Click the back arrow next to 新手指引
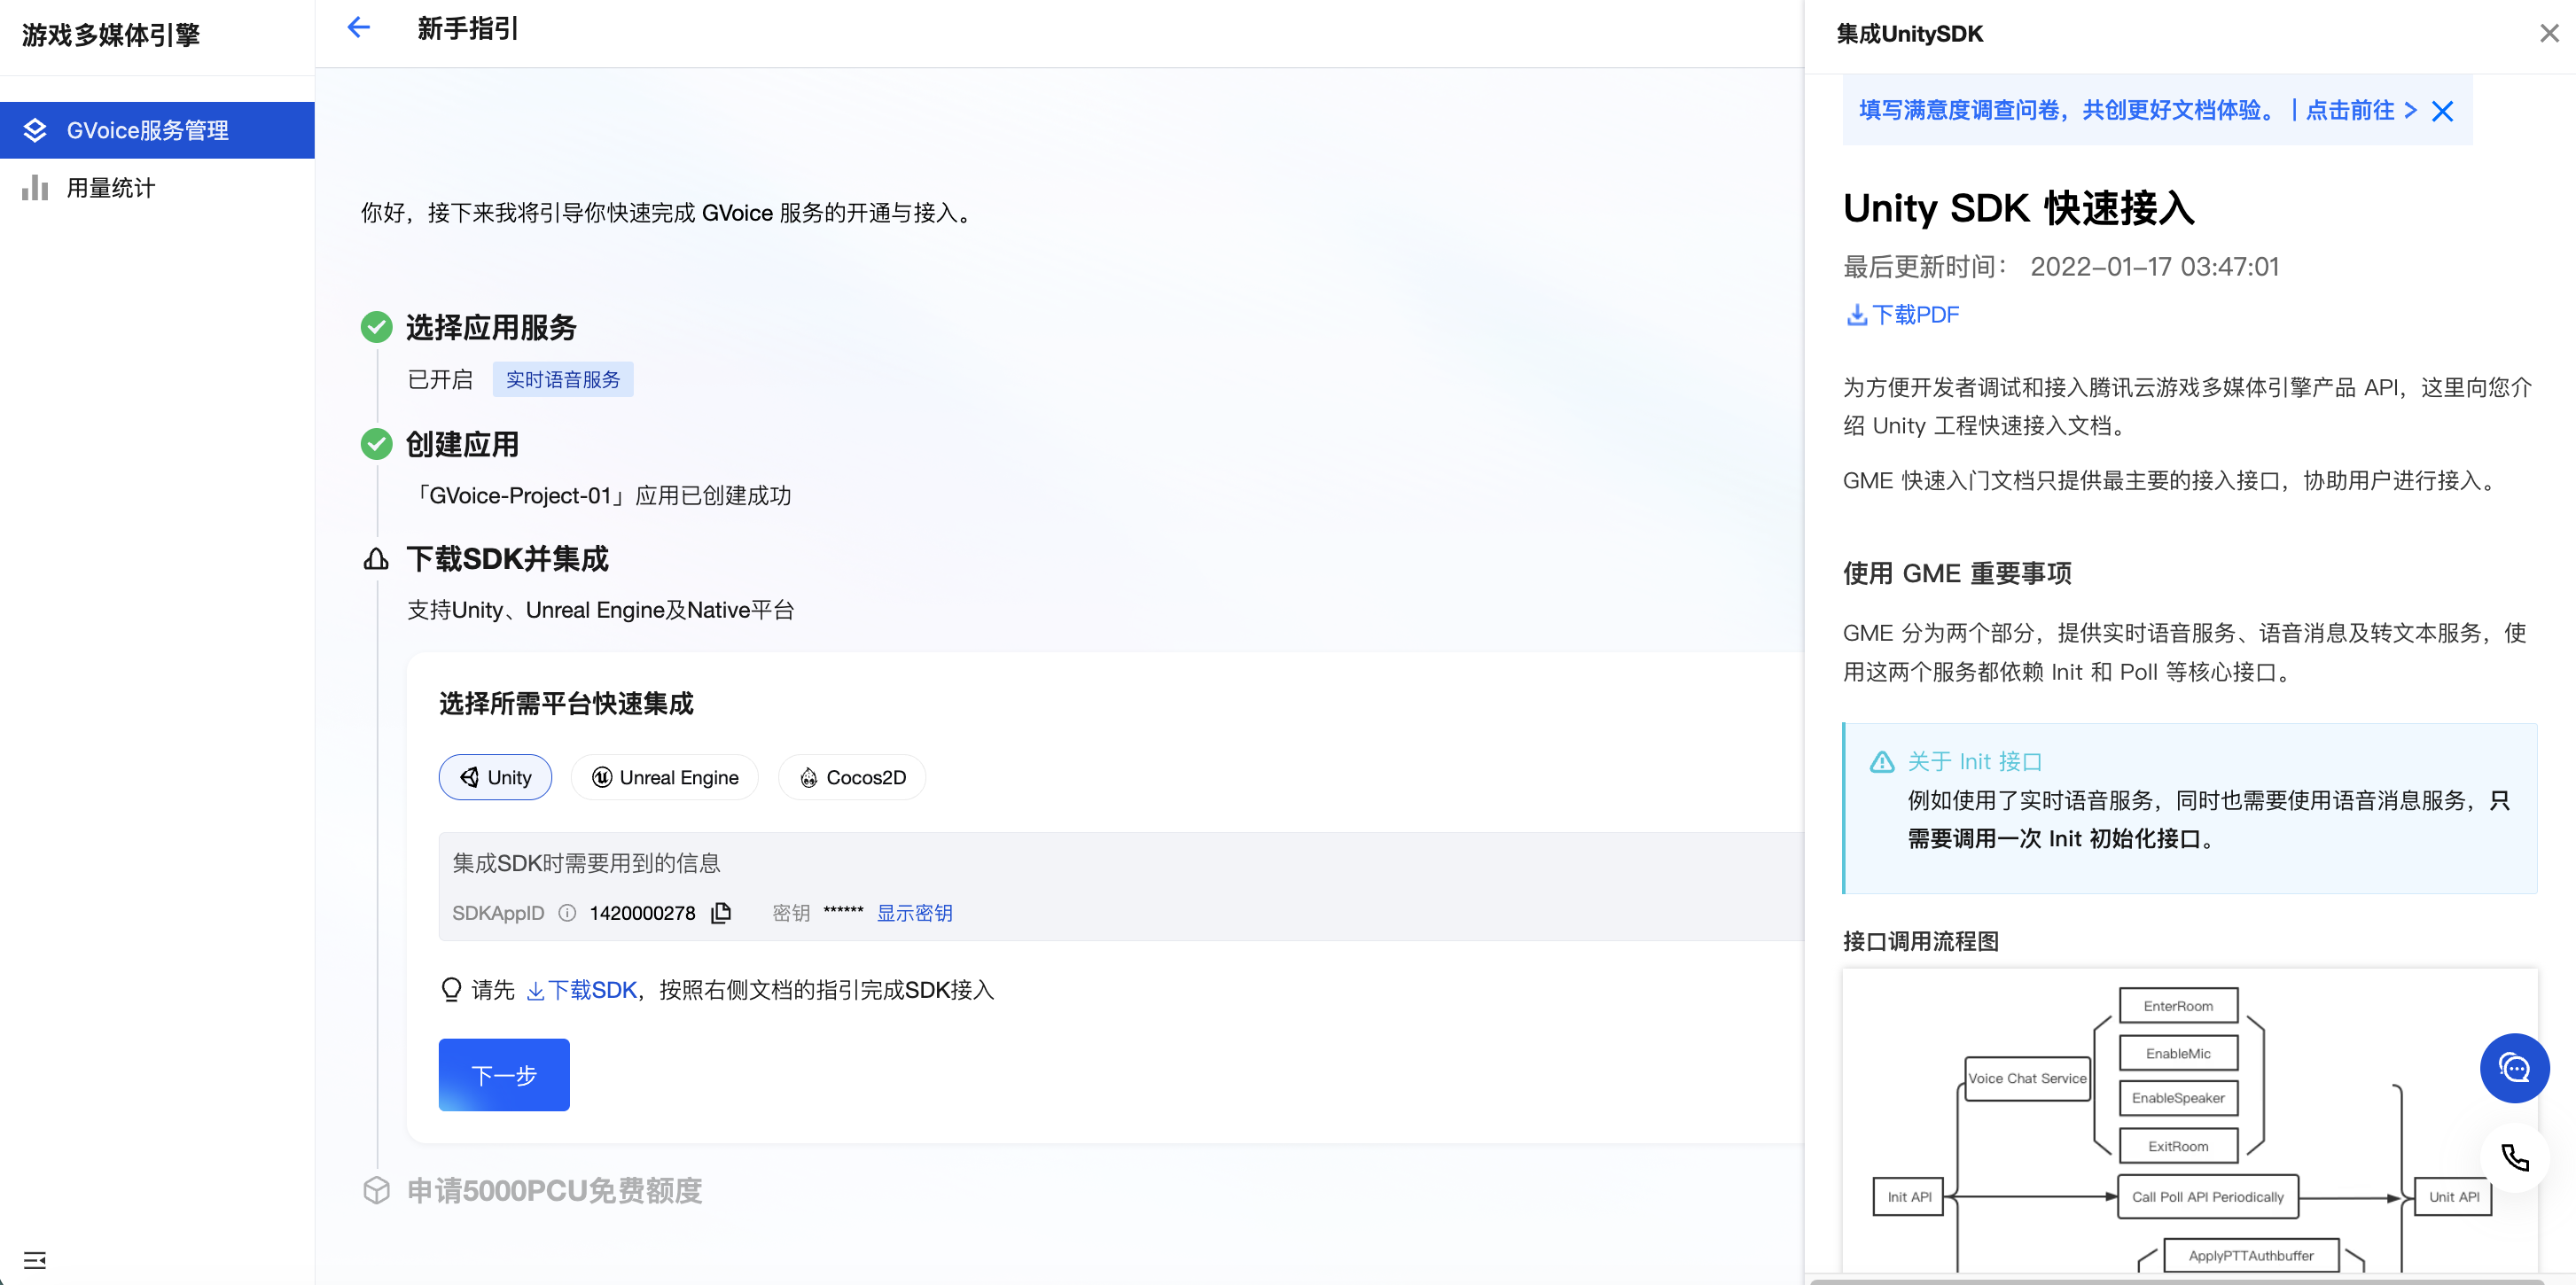Viewport: 2576px width, 1285px height. pos(358,28)
